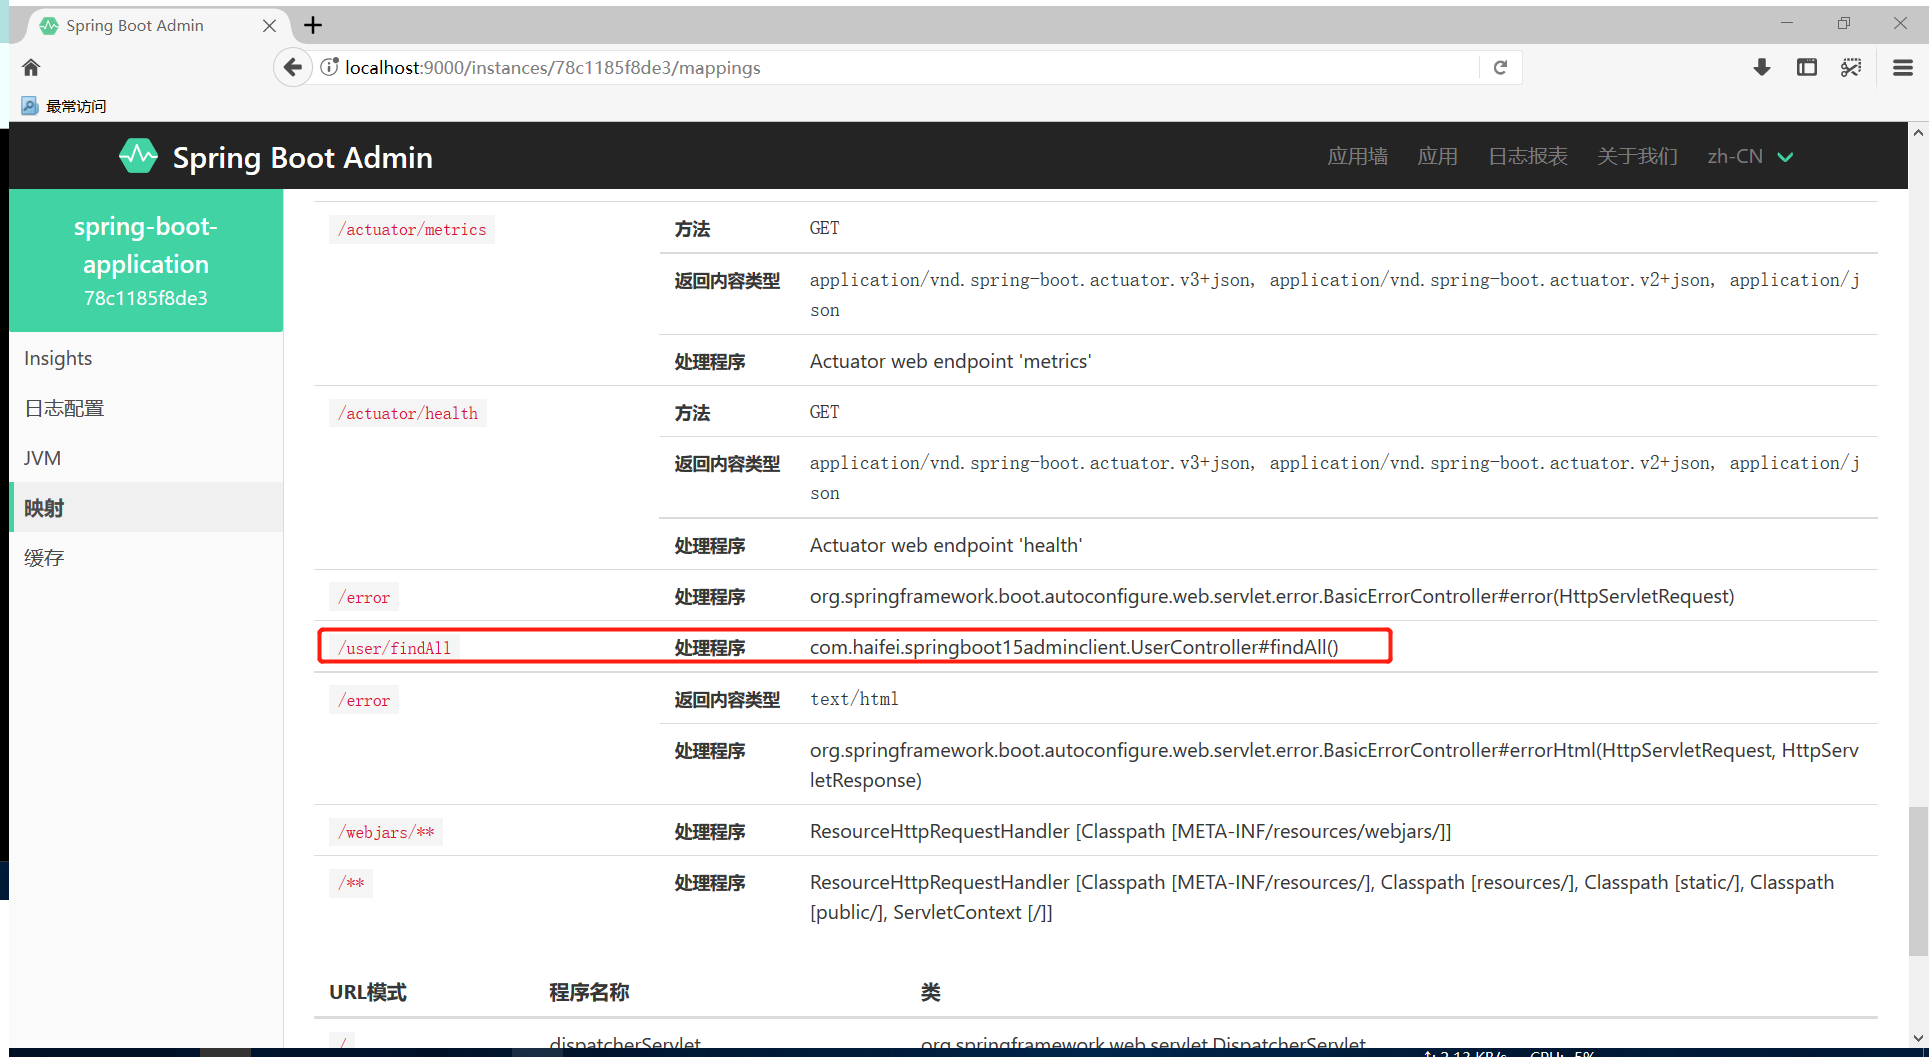Reload the page with refresh icon
The width and height of the screenshot is (1929, 1057).
[1500, 67]
